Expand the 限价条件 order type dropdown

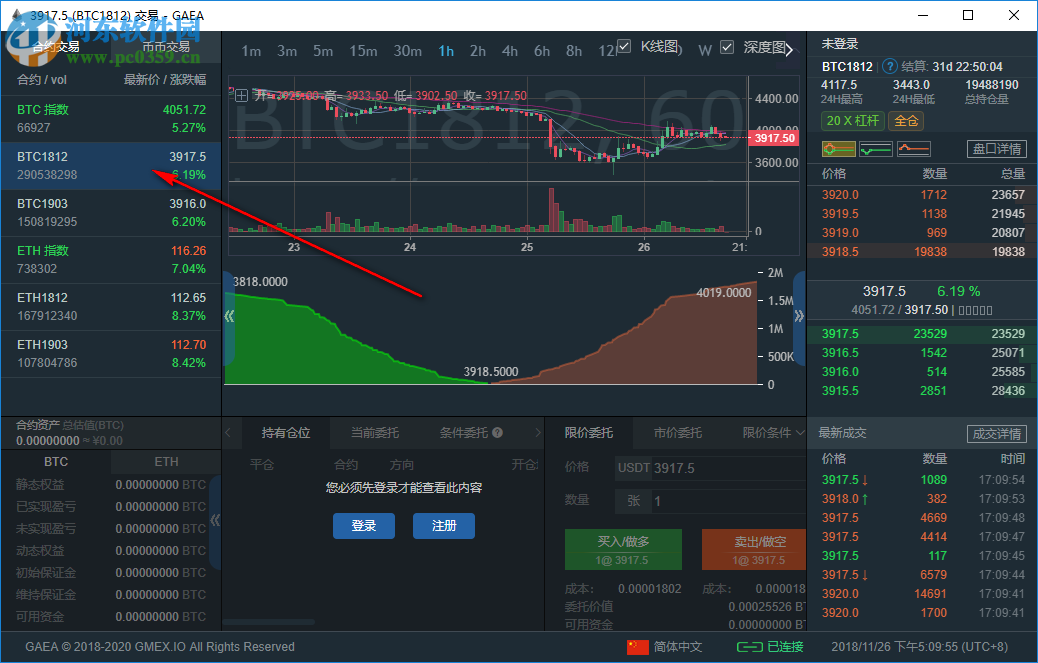pyautogui.click(x=773, y=433)
